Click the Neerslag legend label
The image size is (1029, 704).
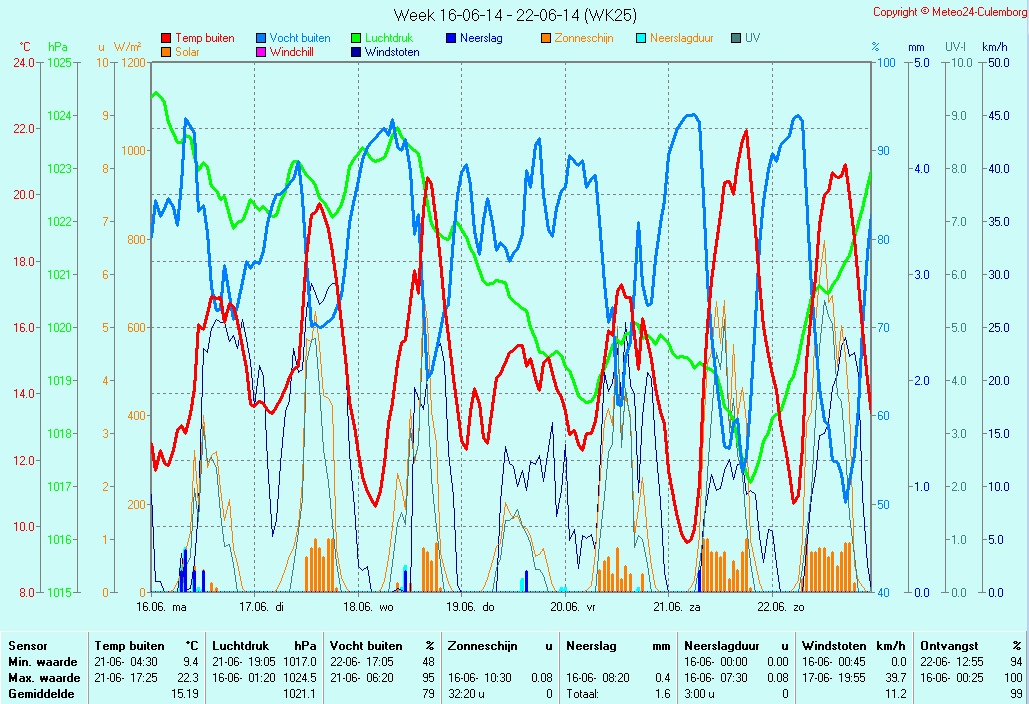[481, 39]
